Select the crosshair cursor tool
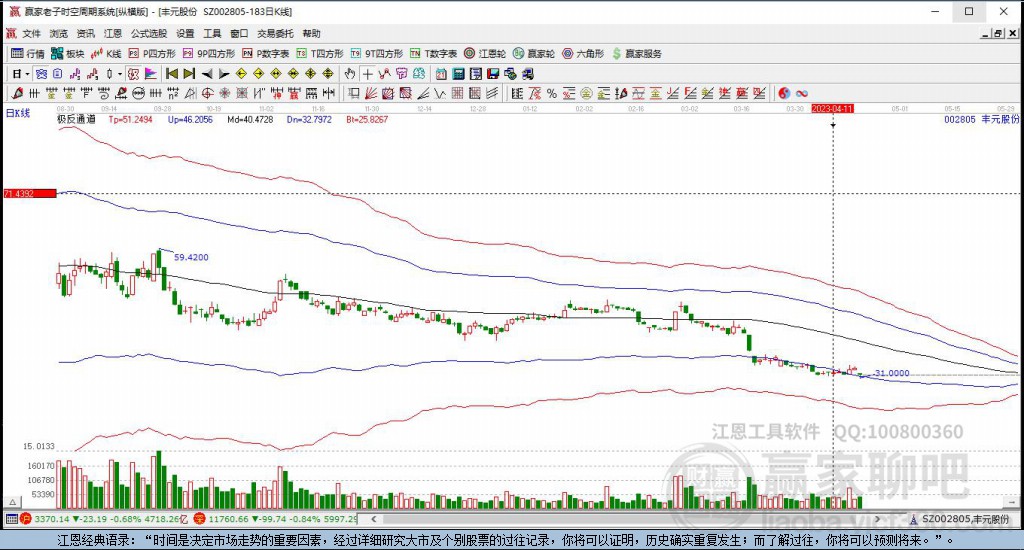 [x=368, y=74]
